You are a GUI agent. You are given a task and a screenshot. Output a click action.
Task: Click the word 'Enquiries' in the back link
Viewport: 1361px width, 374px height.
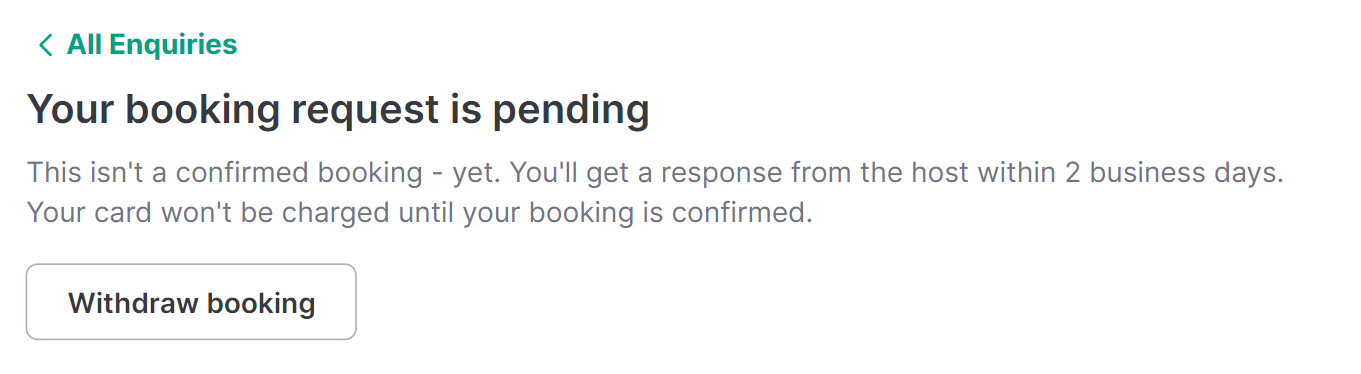(174, 45)
